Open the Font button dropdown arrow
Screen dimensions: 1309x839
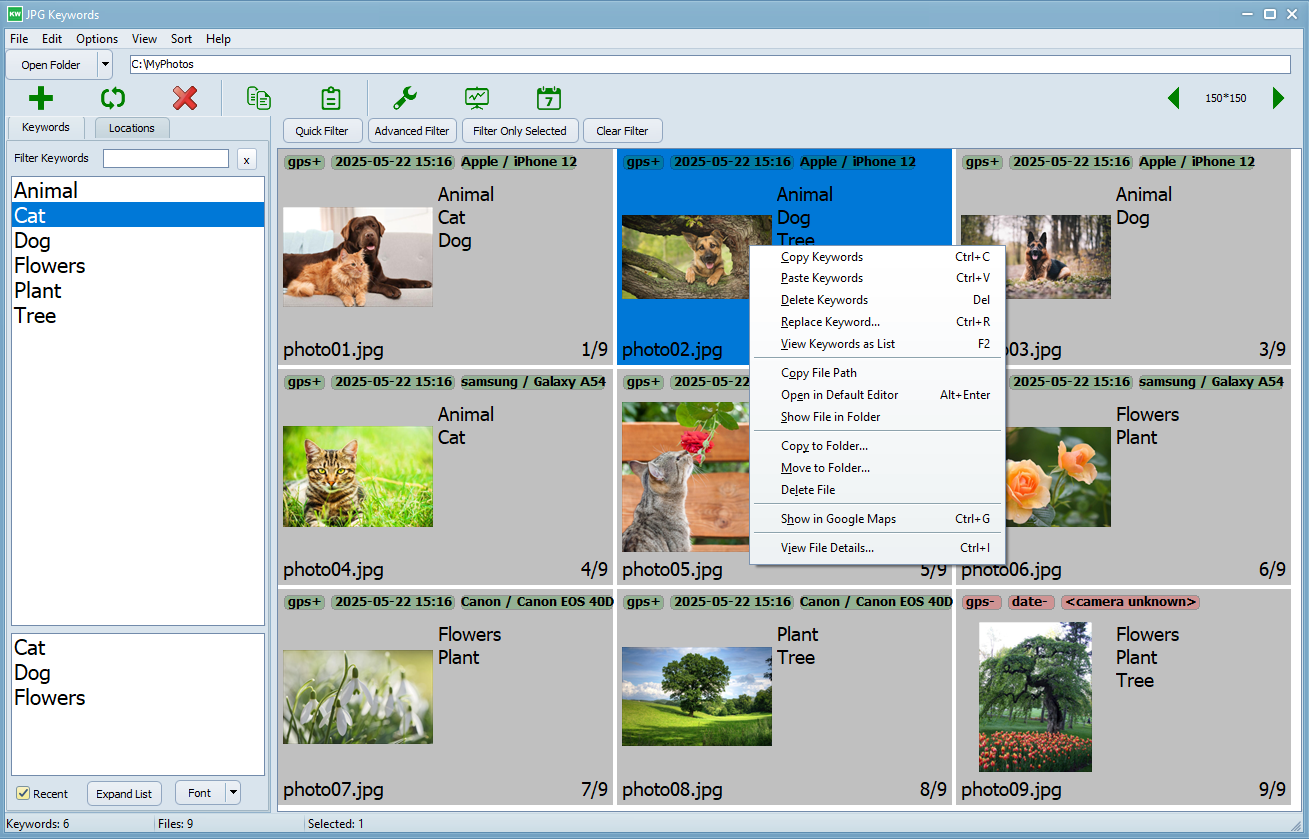(x=233, y=793)
